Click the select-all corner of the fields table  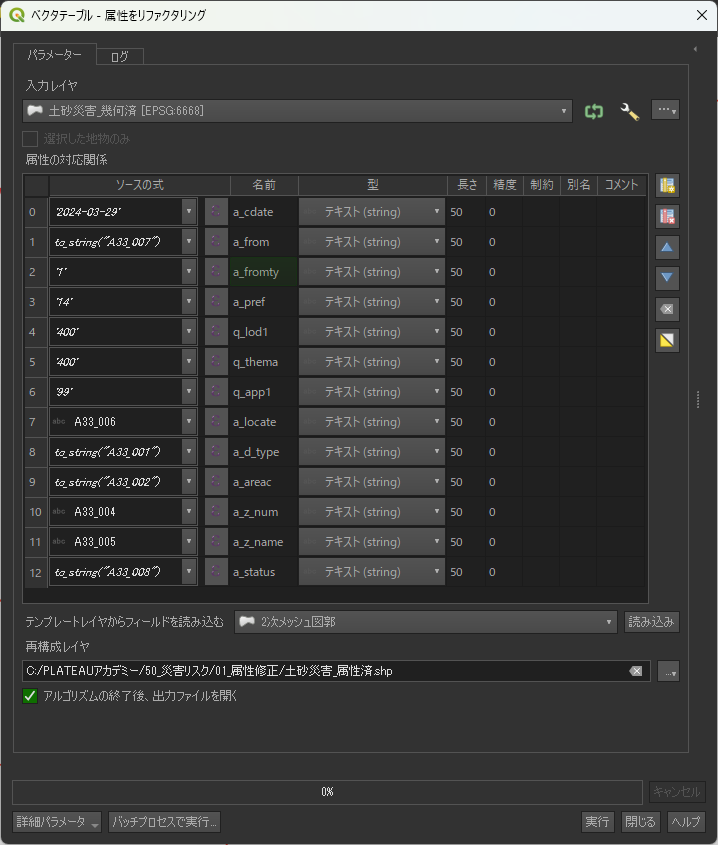point(37,185)
